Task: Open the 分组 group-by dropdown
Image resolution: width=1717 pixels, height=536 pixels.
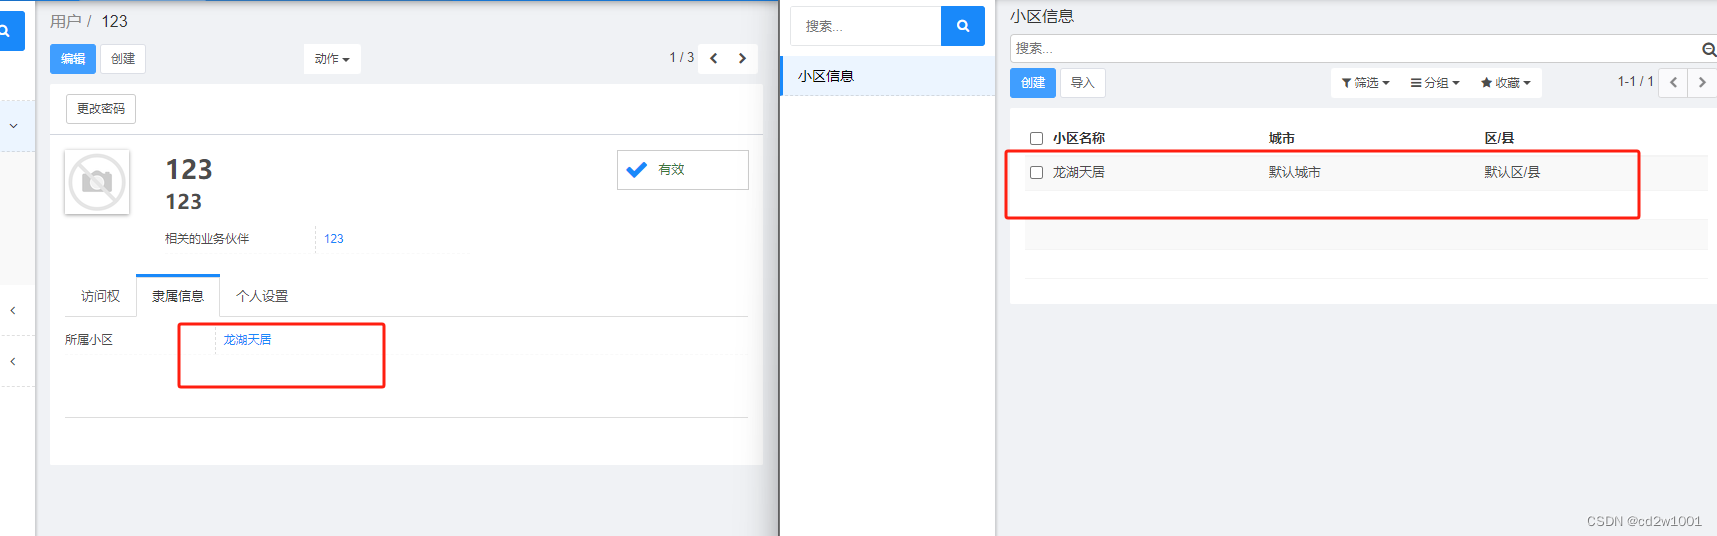Action: (x=1435, y=83)
